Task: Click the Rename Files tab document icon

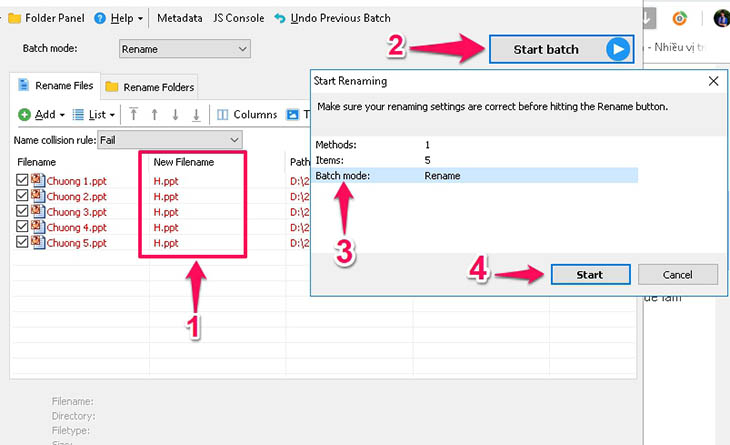Action: point(23,85)
